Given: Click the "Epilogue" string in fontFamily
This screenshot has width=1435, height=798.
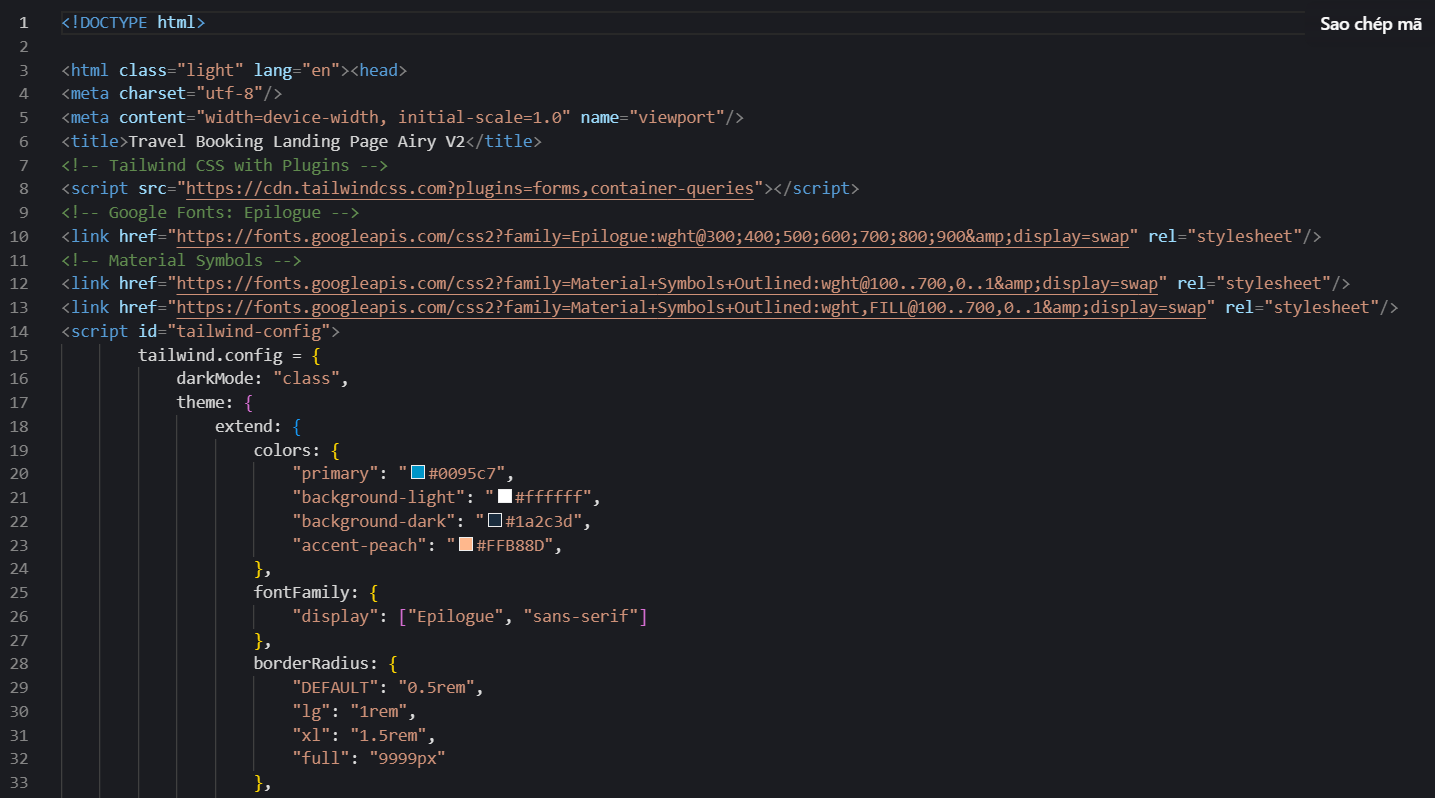Looking at the screenshot, I should [455, 616].
